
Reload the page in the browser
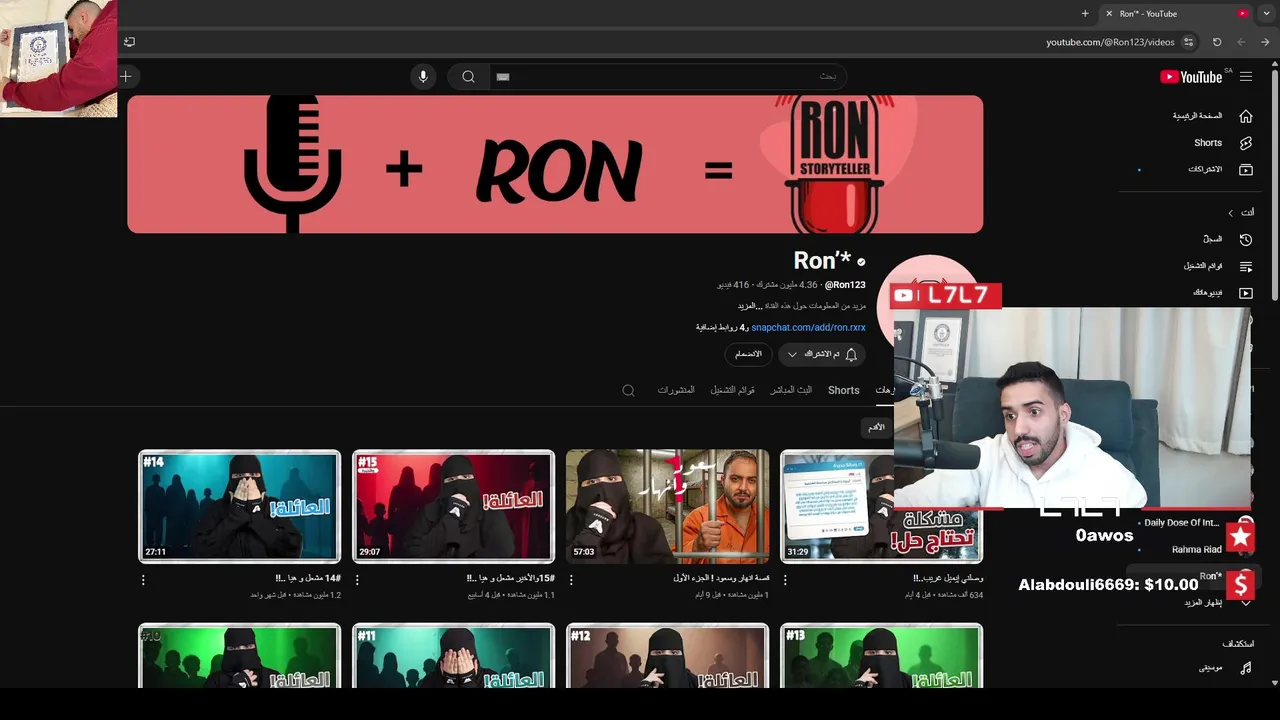1217,42
